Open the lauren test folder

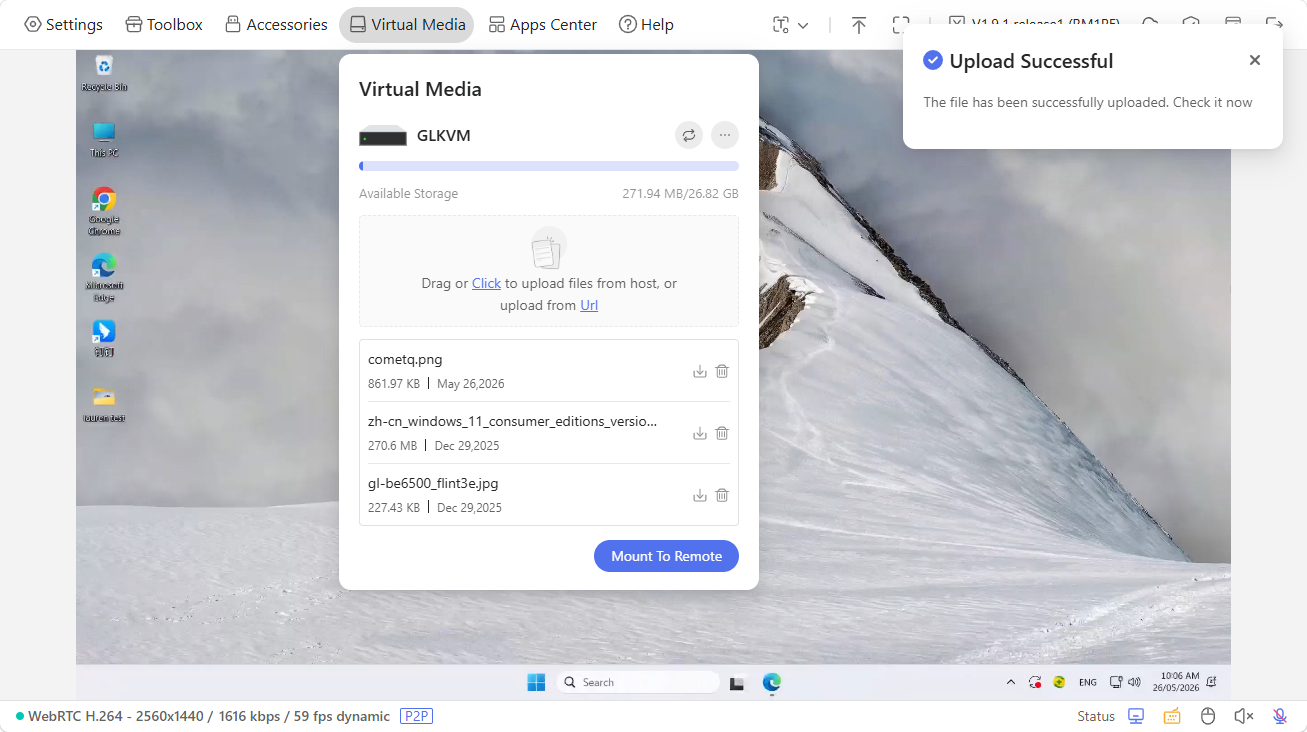pyautogui.click(x=104, y=404)
